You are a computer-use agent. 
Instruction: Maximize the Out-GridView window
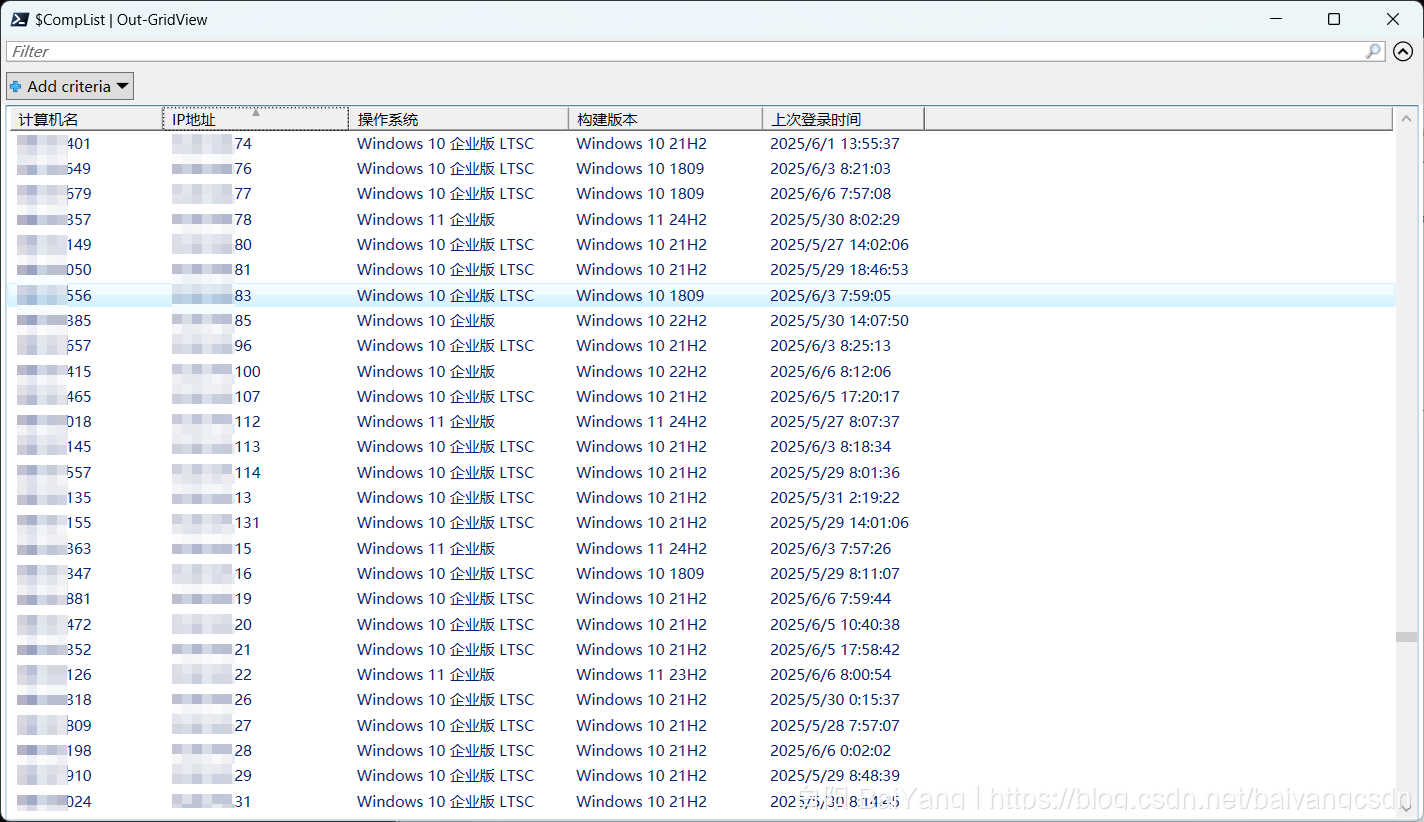1334,19
